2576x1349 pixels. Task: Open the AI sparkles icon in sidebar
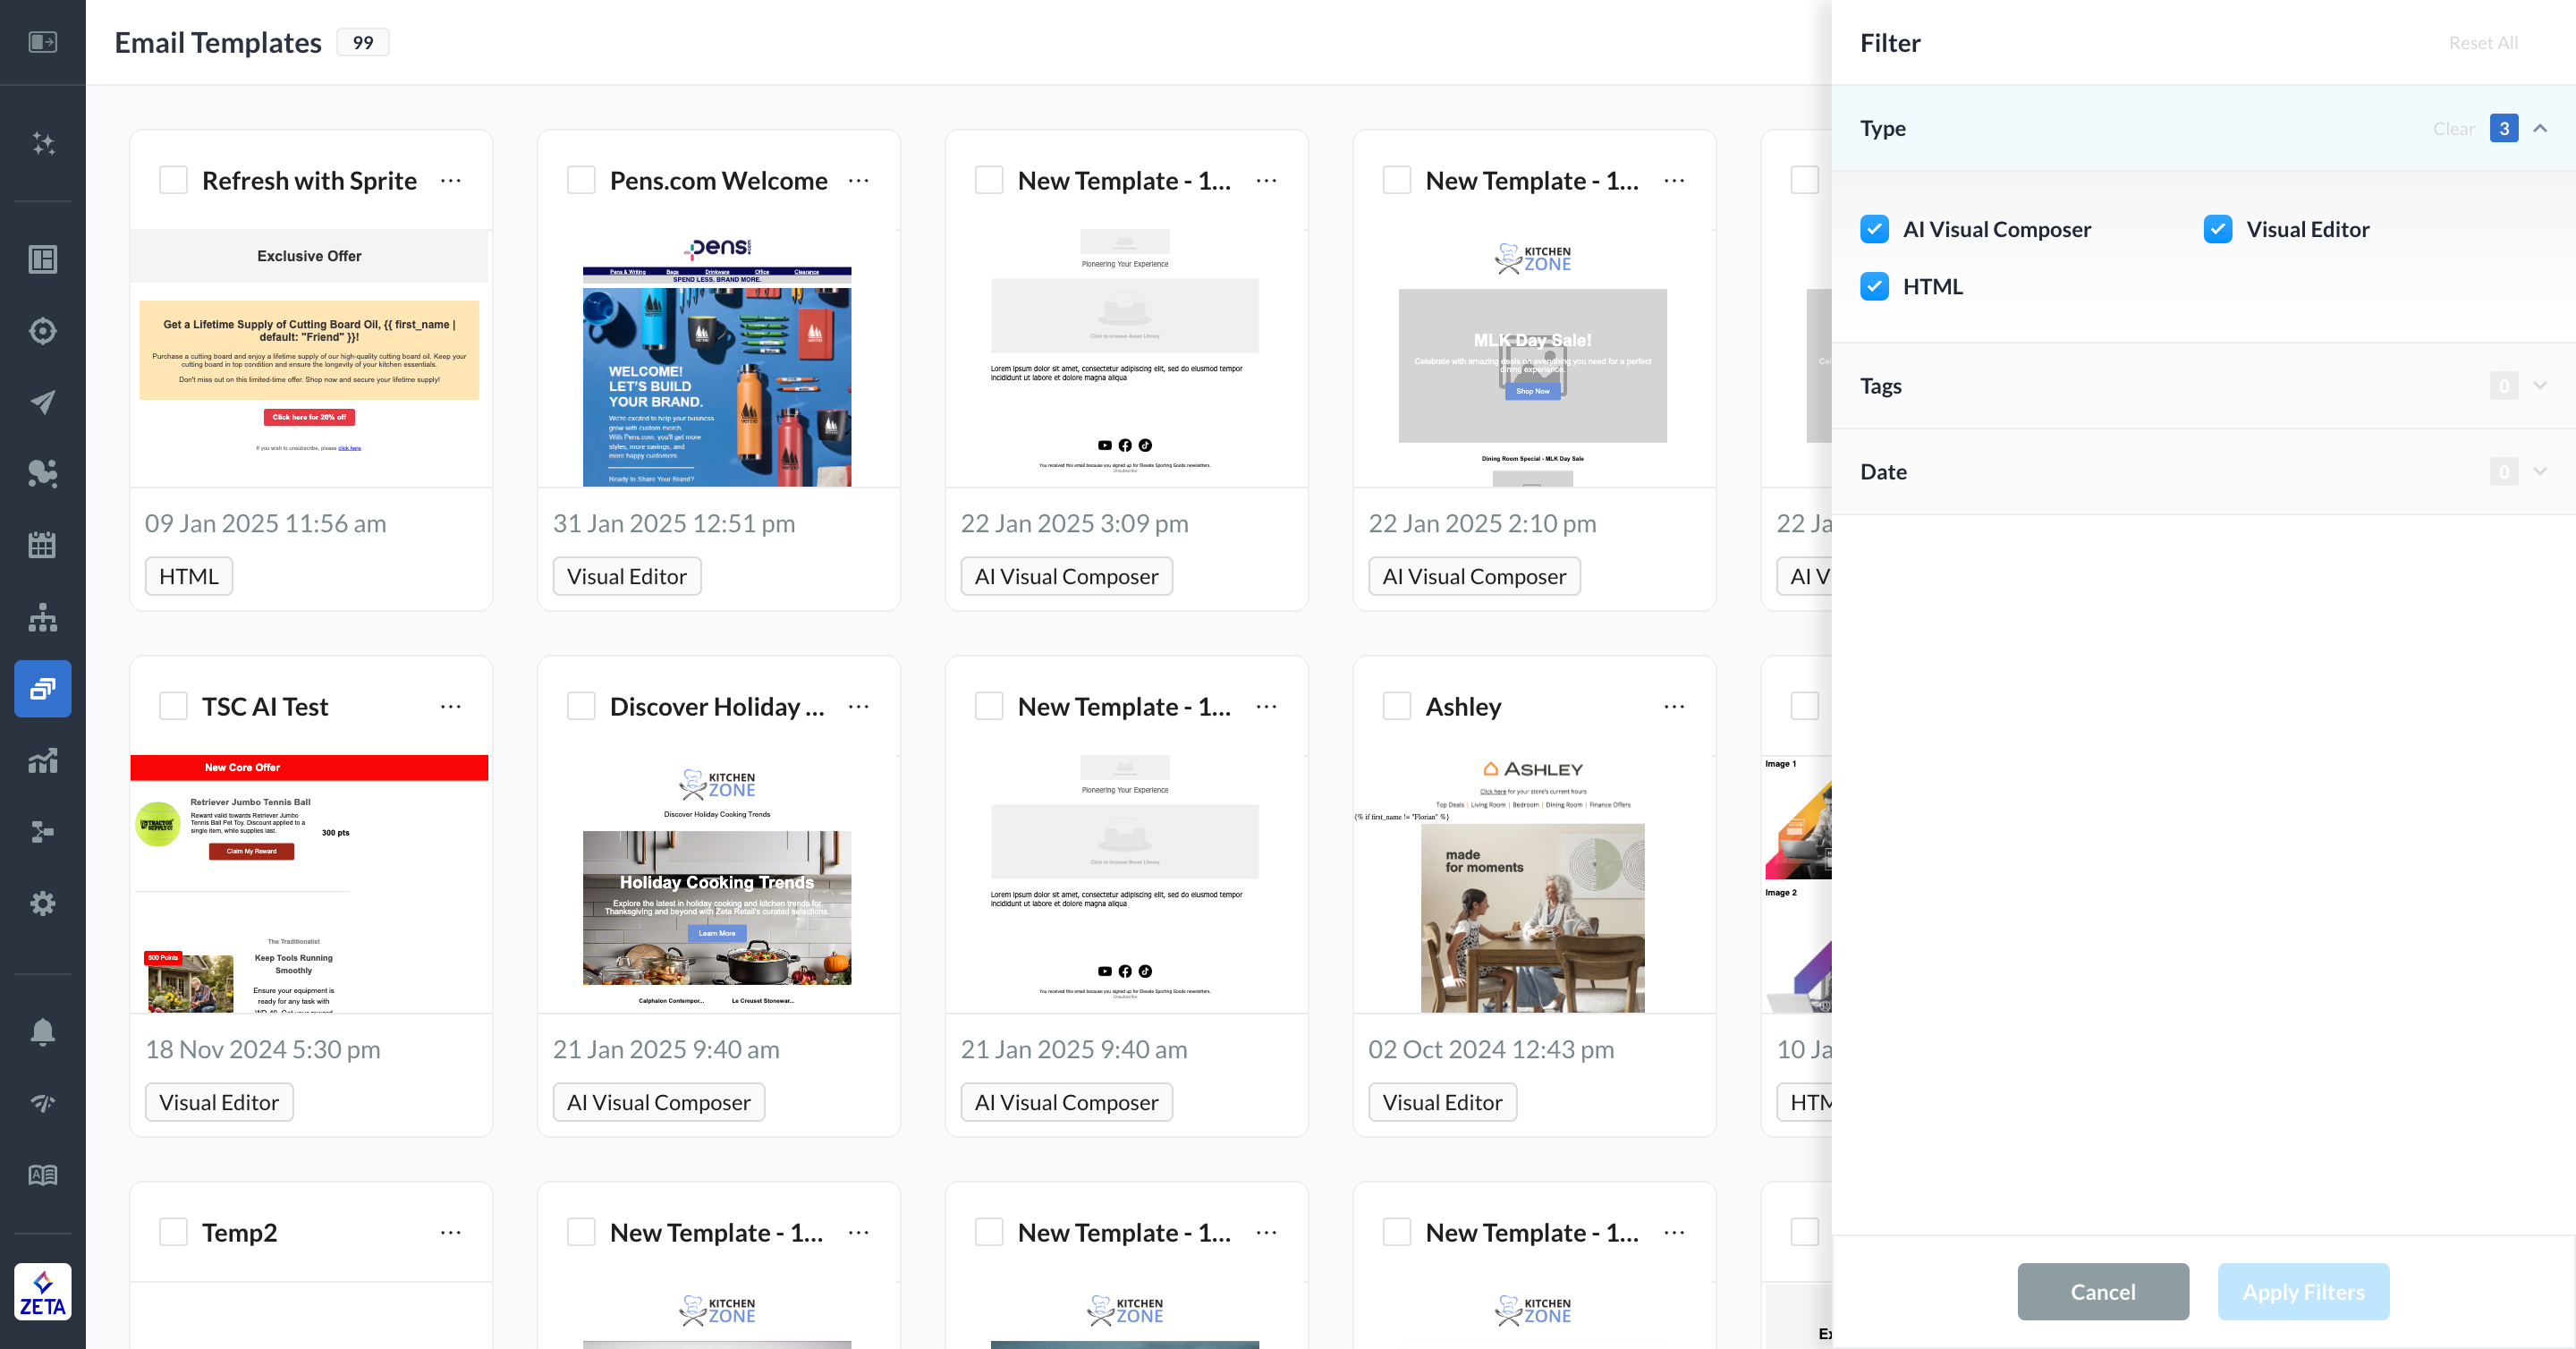click(42, 143)
